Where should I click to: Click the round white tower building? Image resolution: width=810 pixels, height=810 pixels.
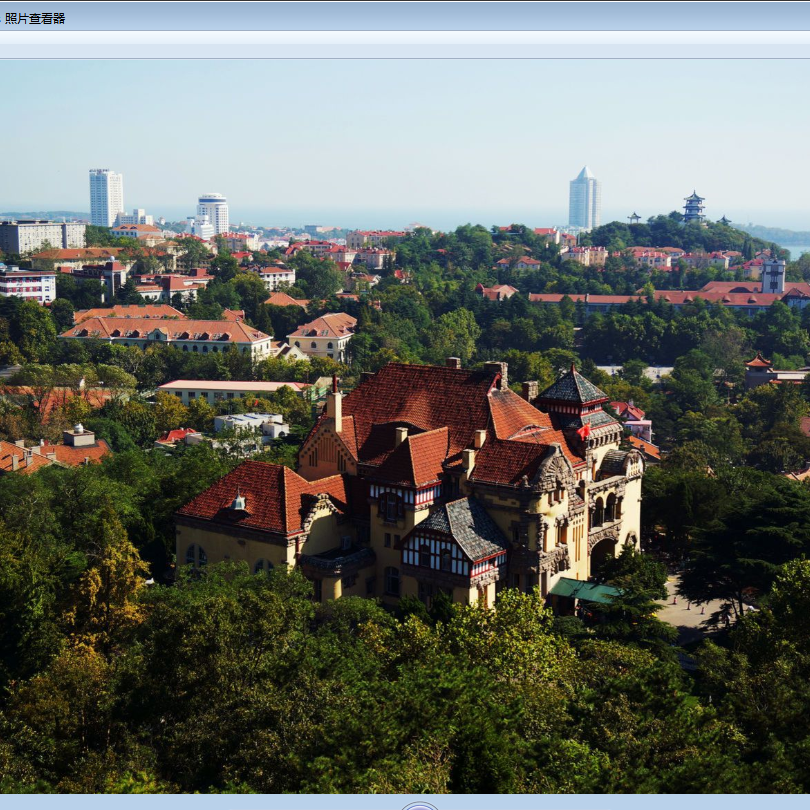click(x=212, y=212)
